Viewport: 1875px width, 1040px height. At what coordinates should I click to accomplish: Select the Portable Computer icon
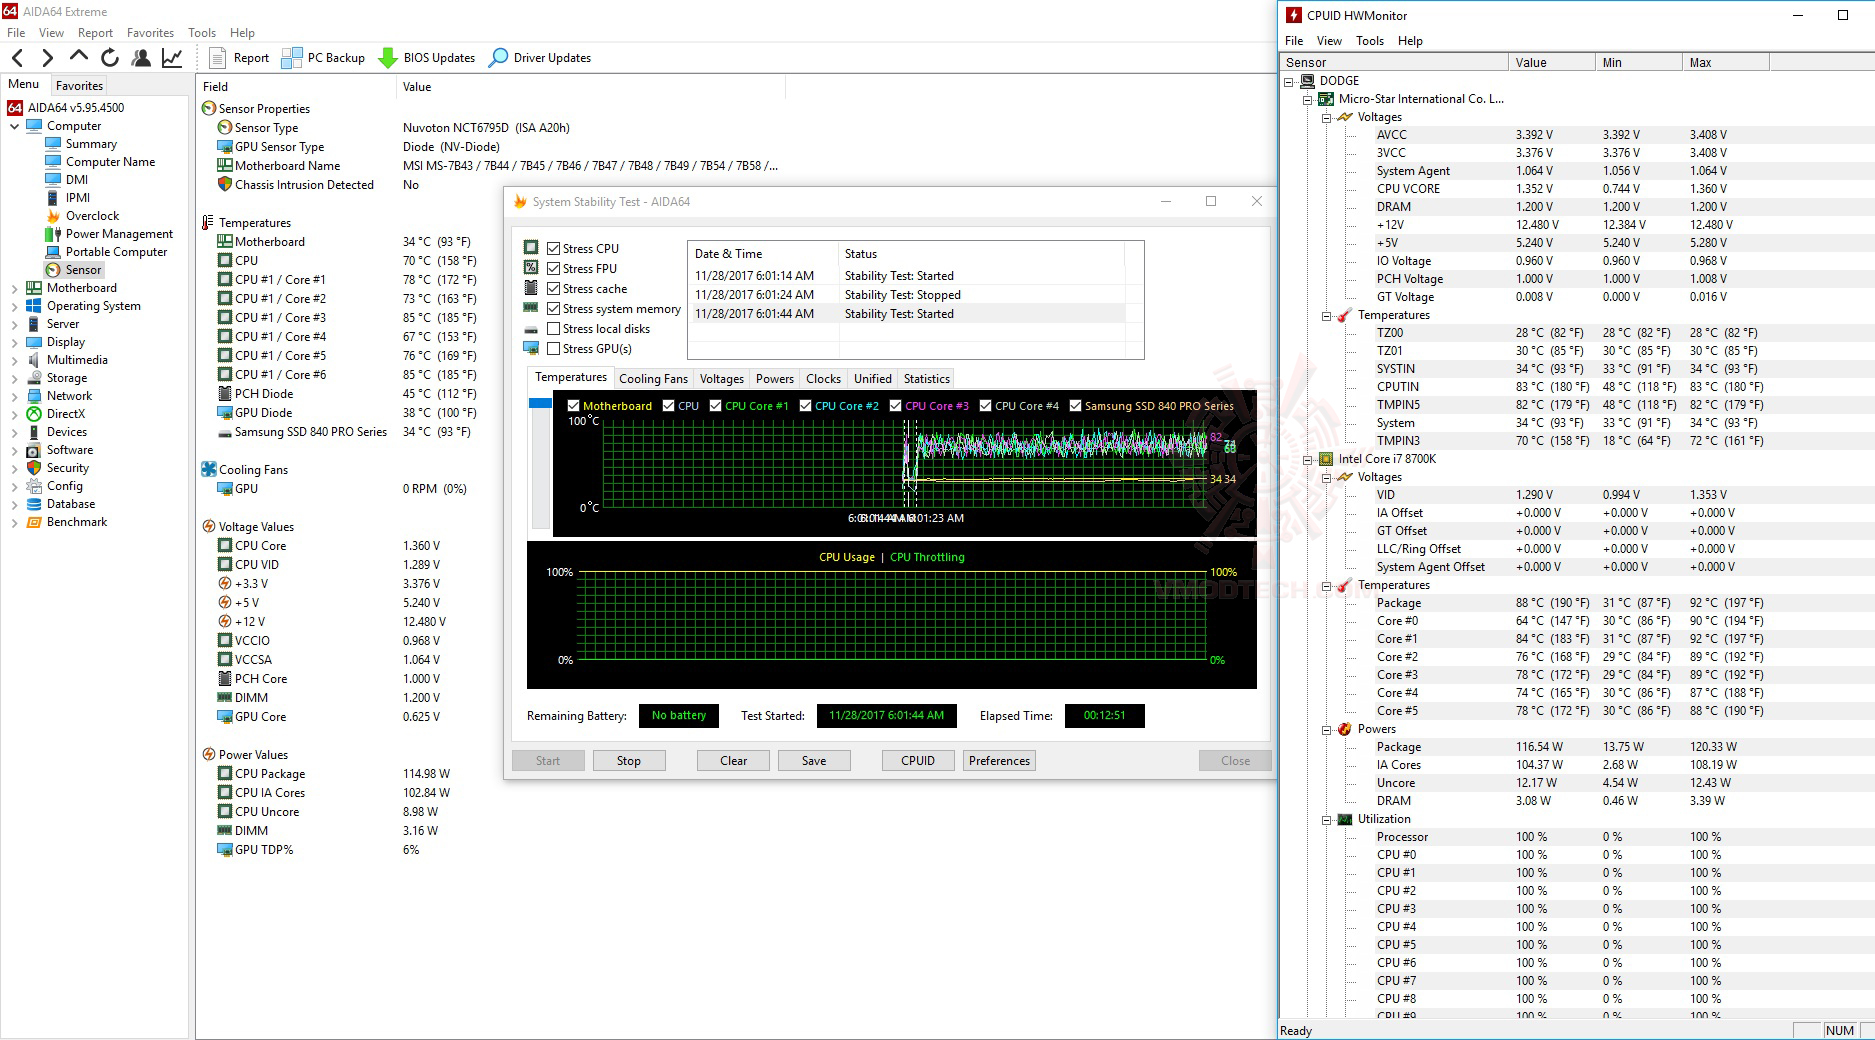coord(53,252)
